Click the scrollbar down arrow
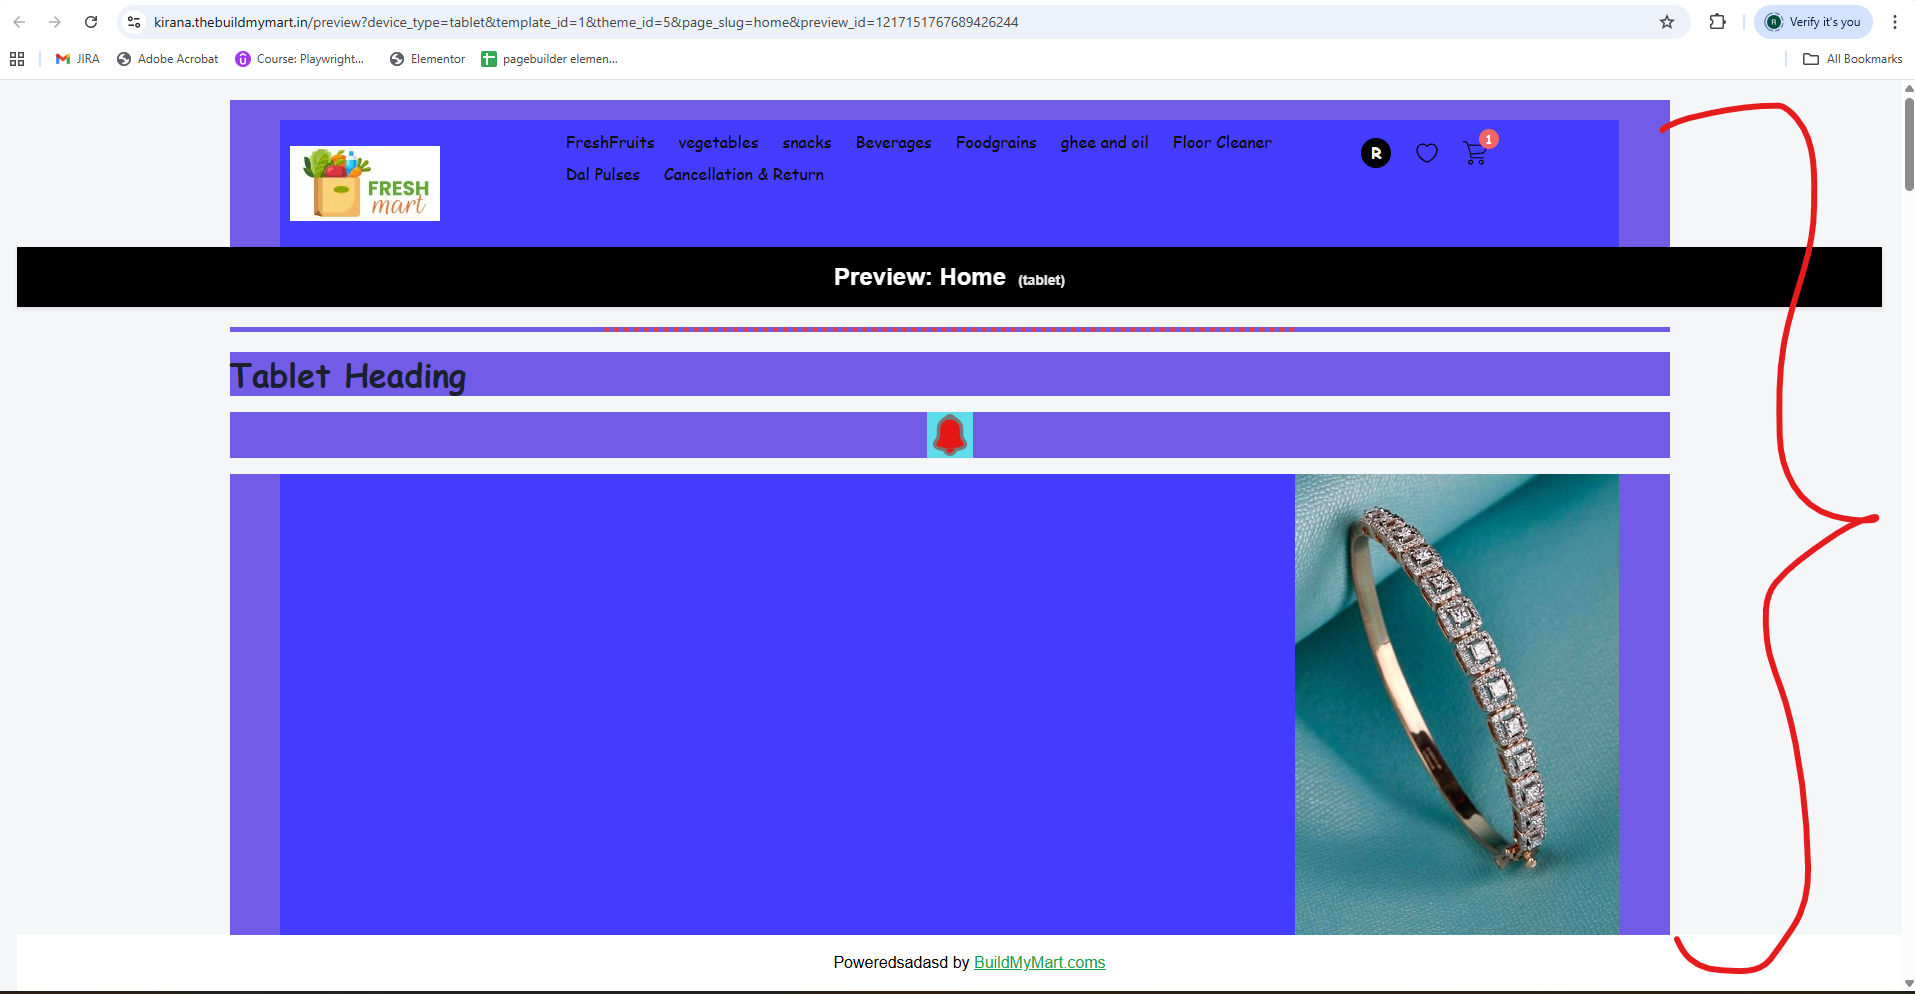 (x=1909, y=984)
